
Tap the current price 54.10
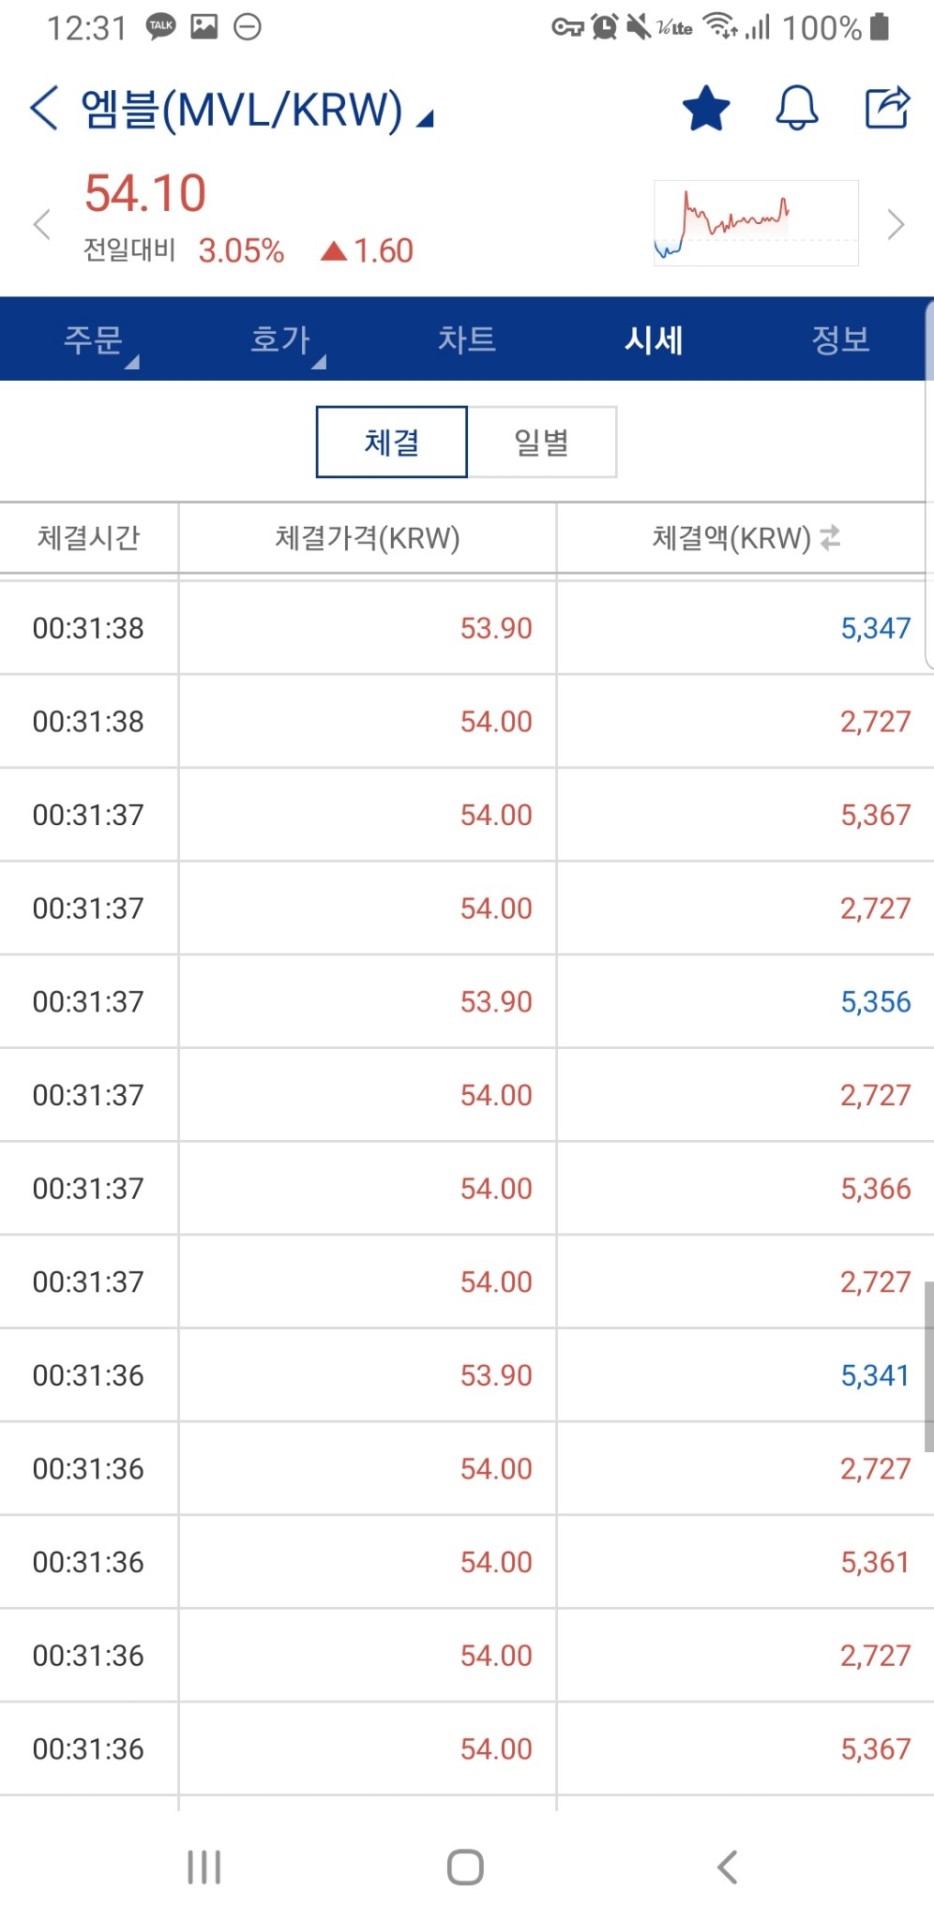click(x=145, y=193)
